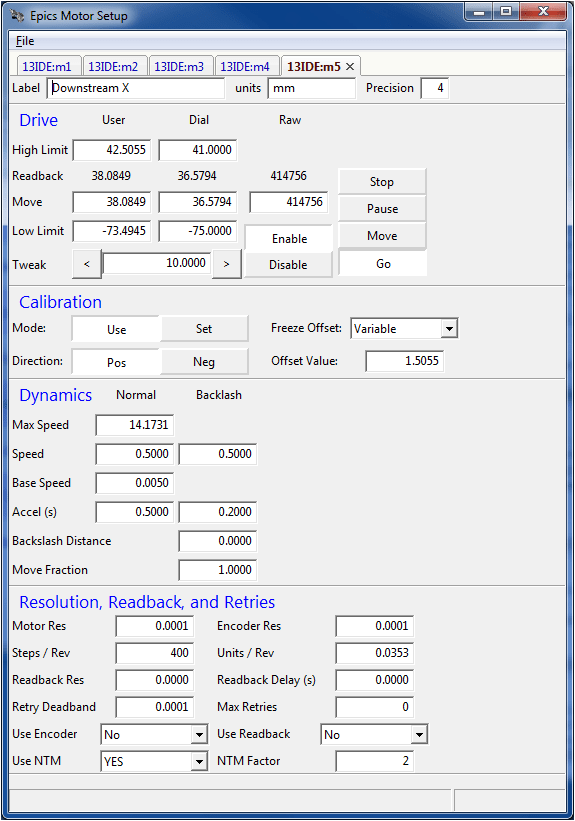Click the Enable motor button
The width and height of the screenshot is (575, 821).
pyautogui.click(x=289, y=239)
